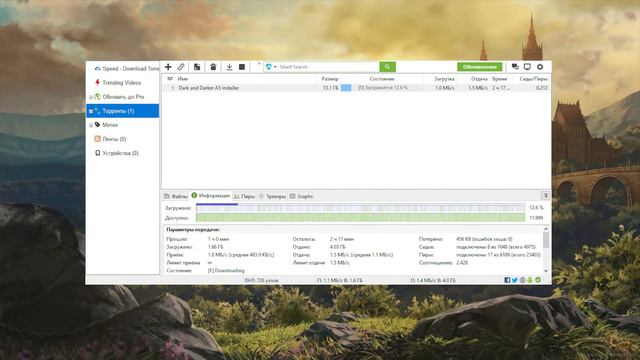This screenshot has height=360, width=640.
Task: Click scroll-up arrow in the info panel
Action: (546, 229)
